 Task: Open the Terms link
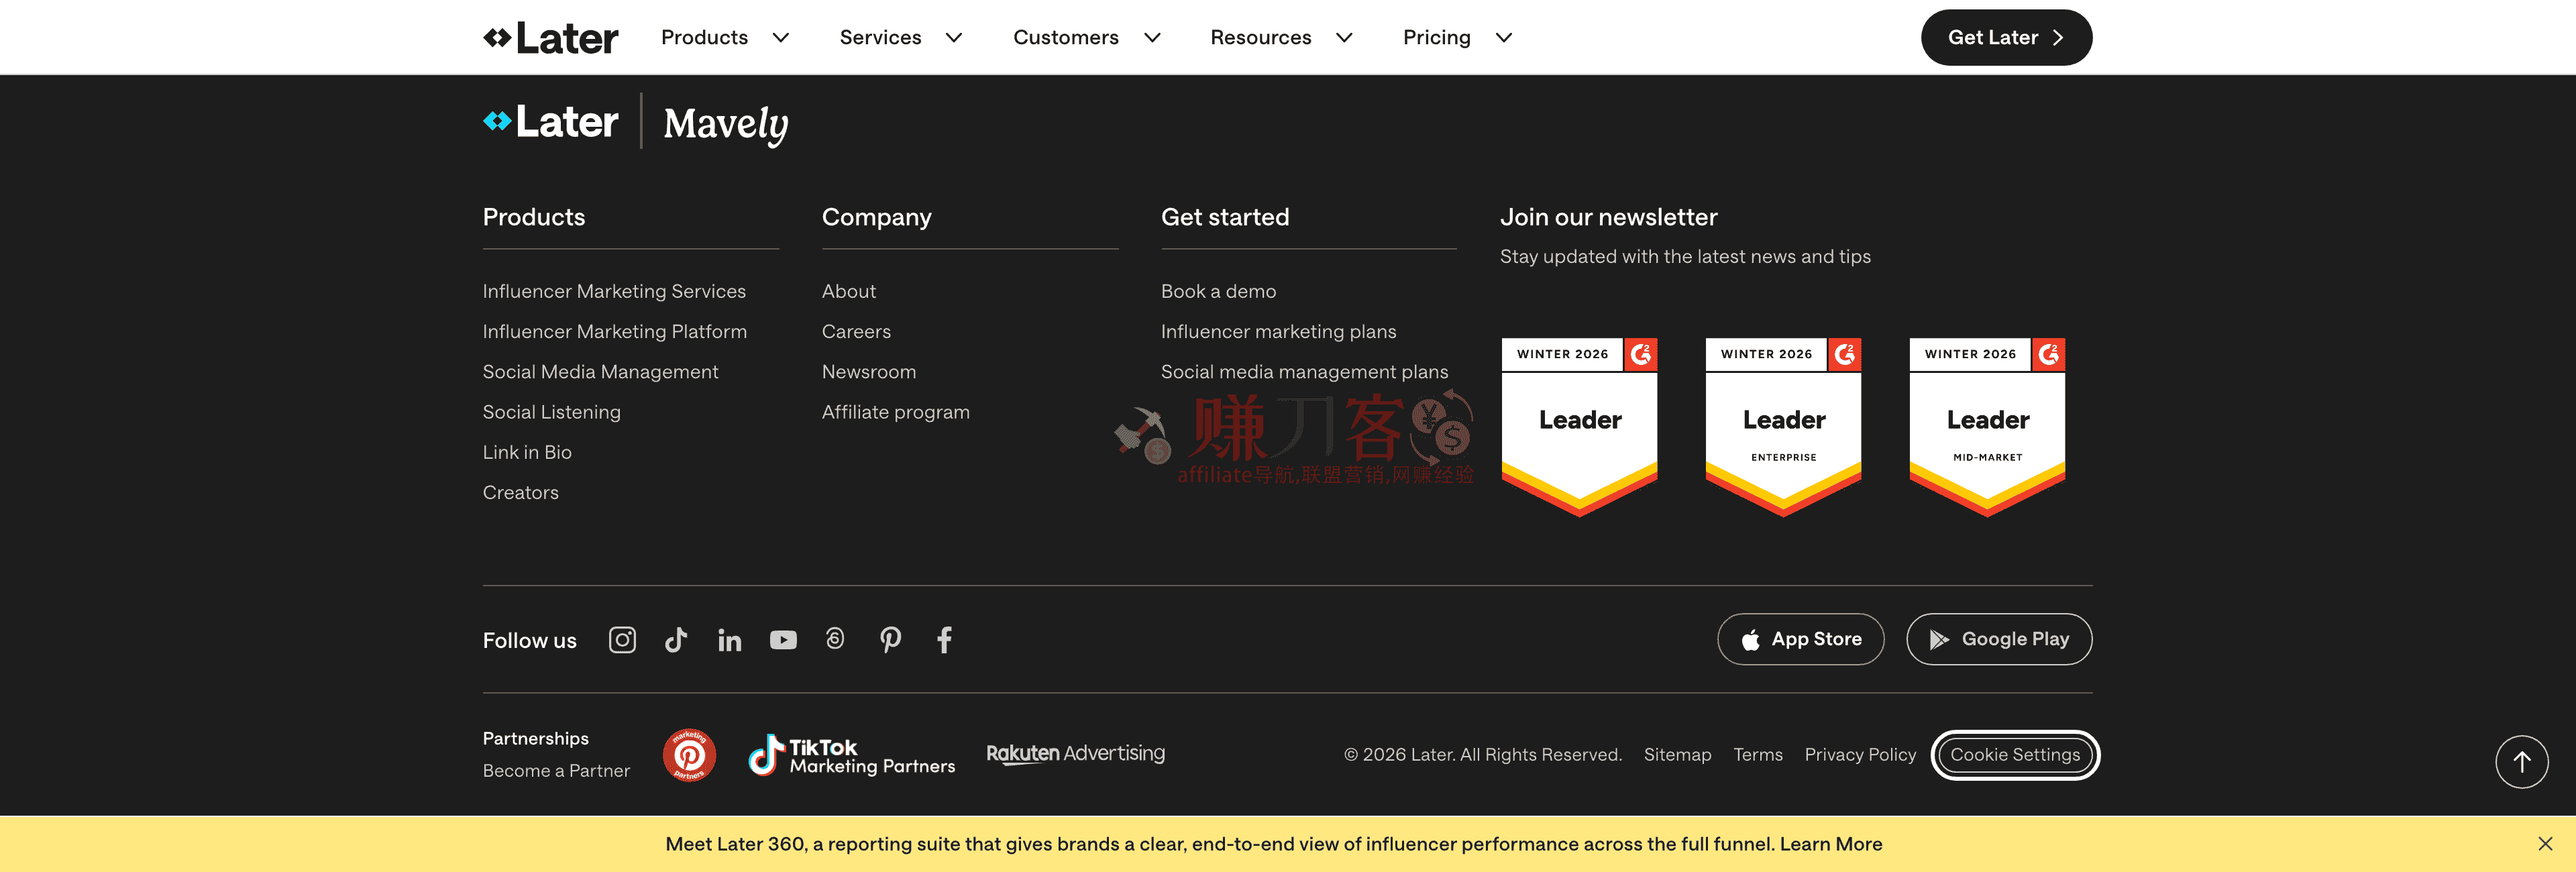[1758, 755]
